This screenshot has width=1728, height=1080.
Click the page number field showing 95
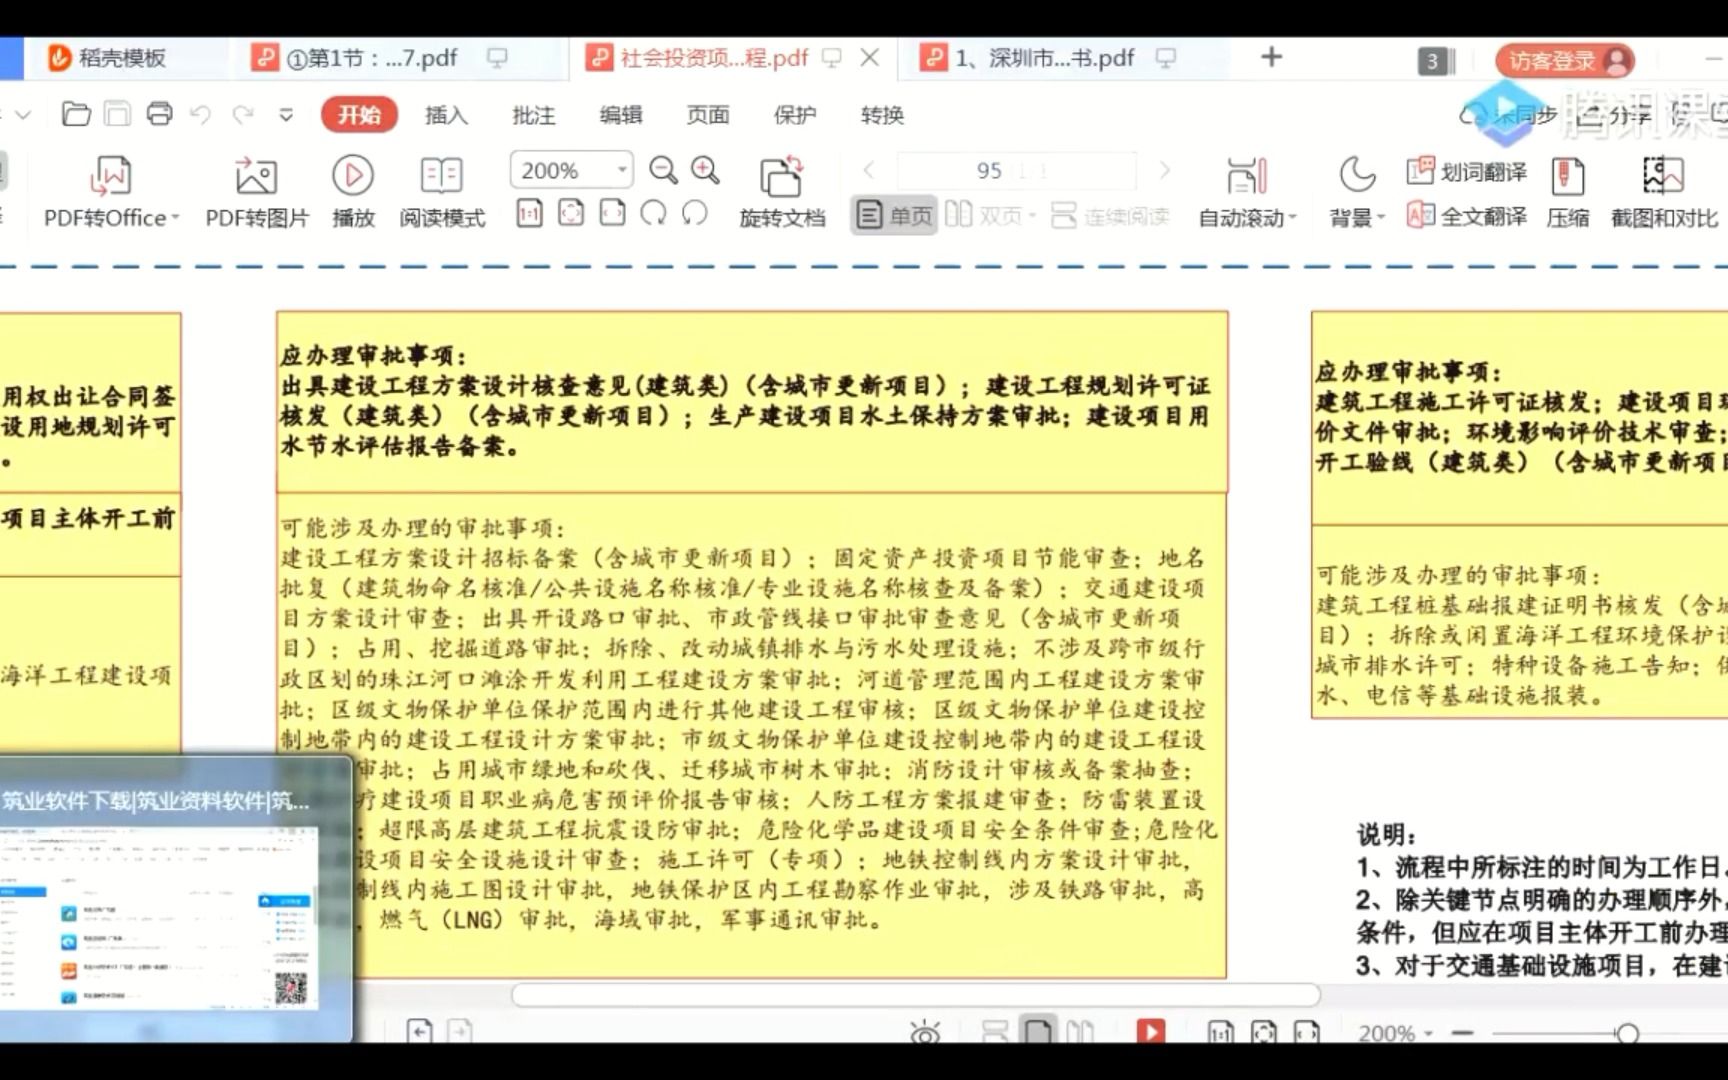click(x=1016, y=170)
